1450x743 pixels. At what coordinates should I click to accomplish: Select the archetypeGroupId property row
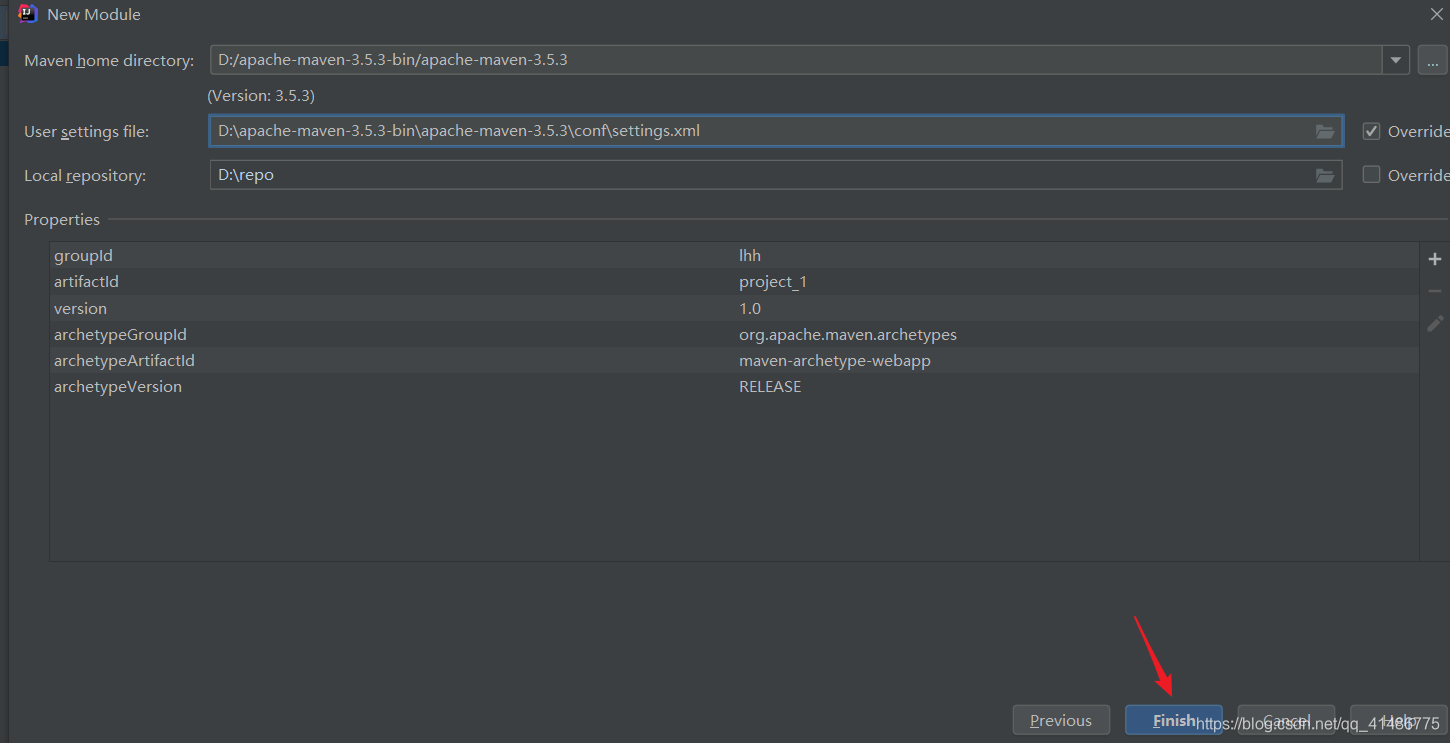(735, 334)
